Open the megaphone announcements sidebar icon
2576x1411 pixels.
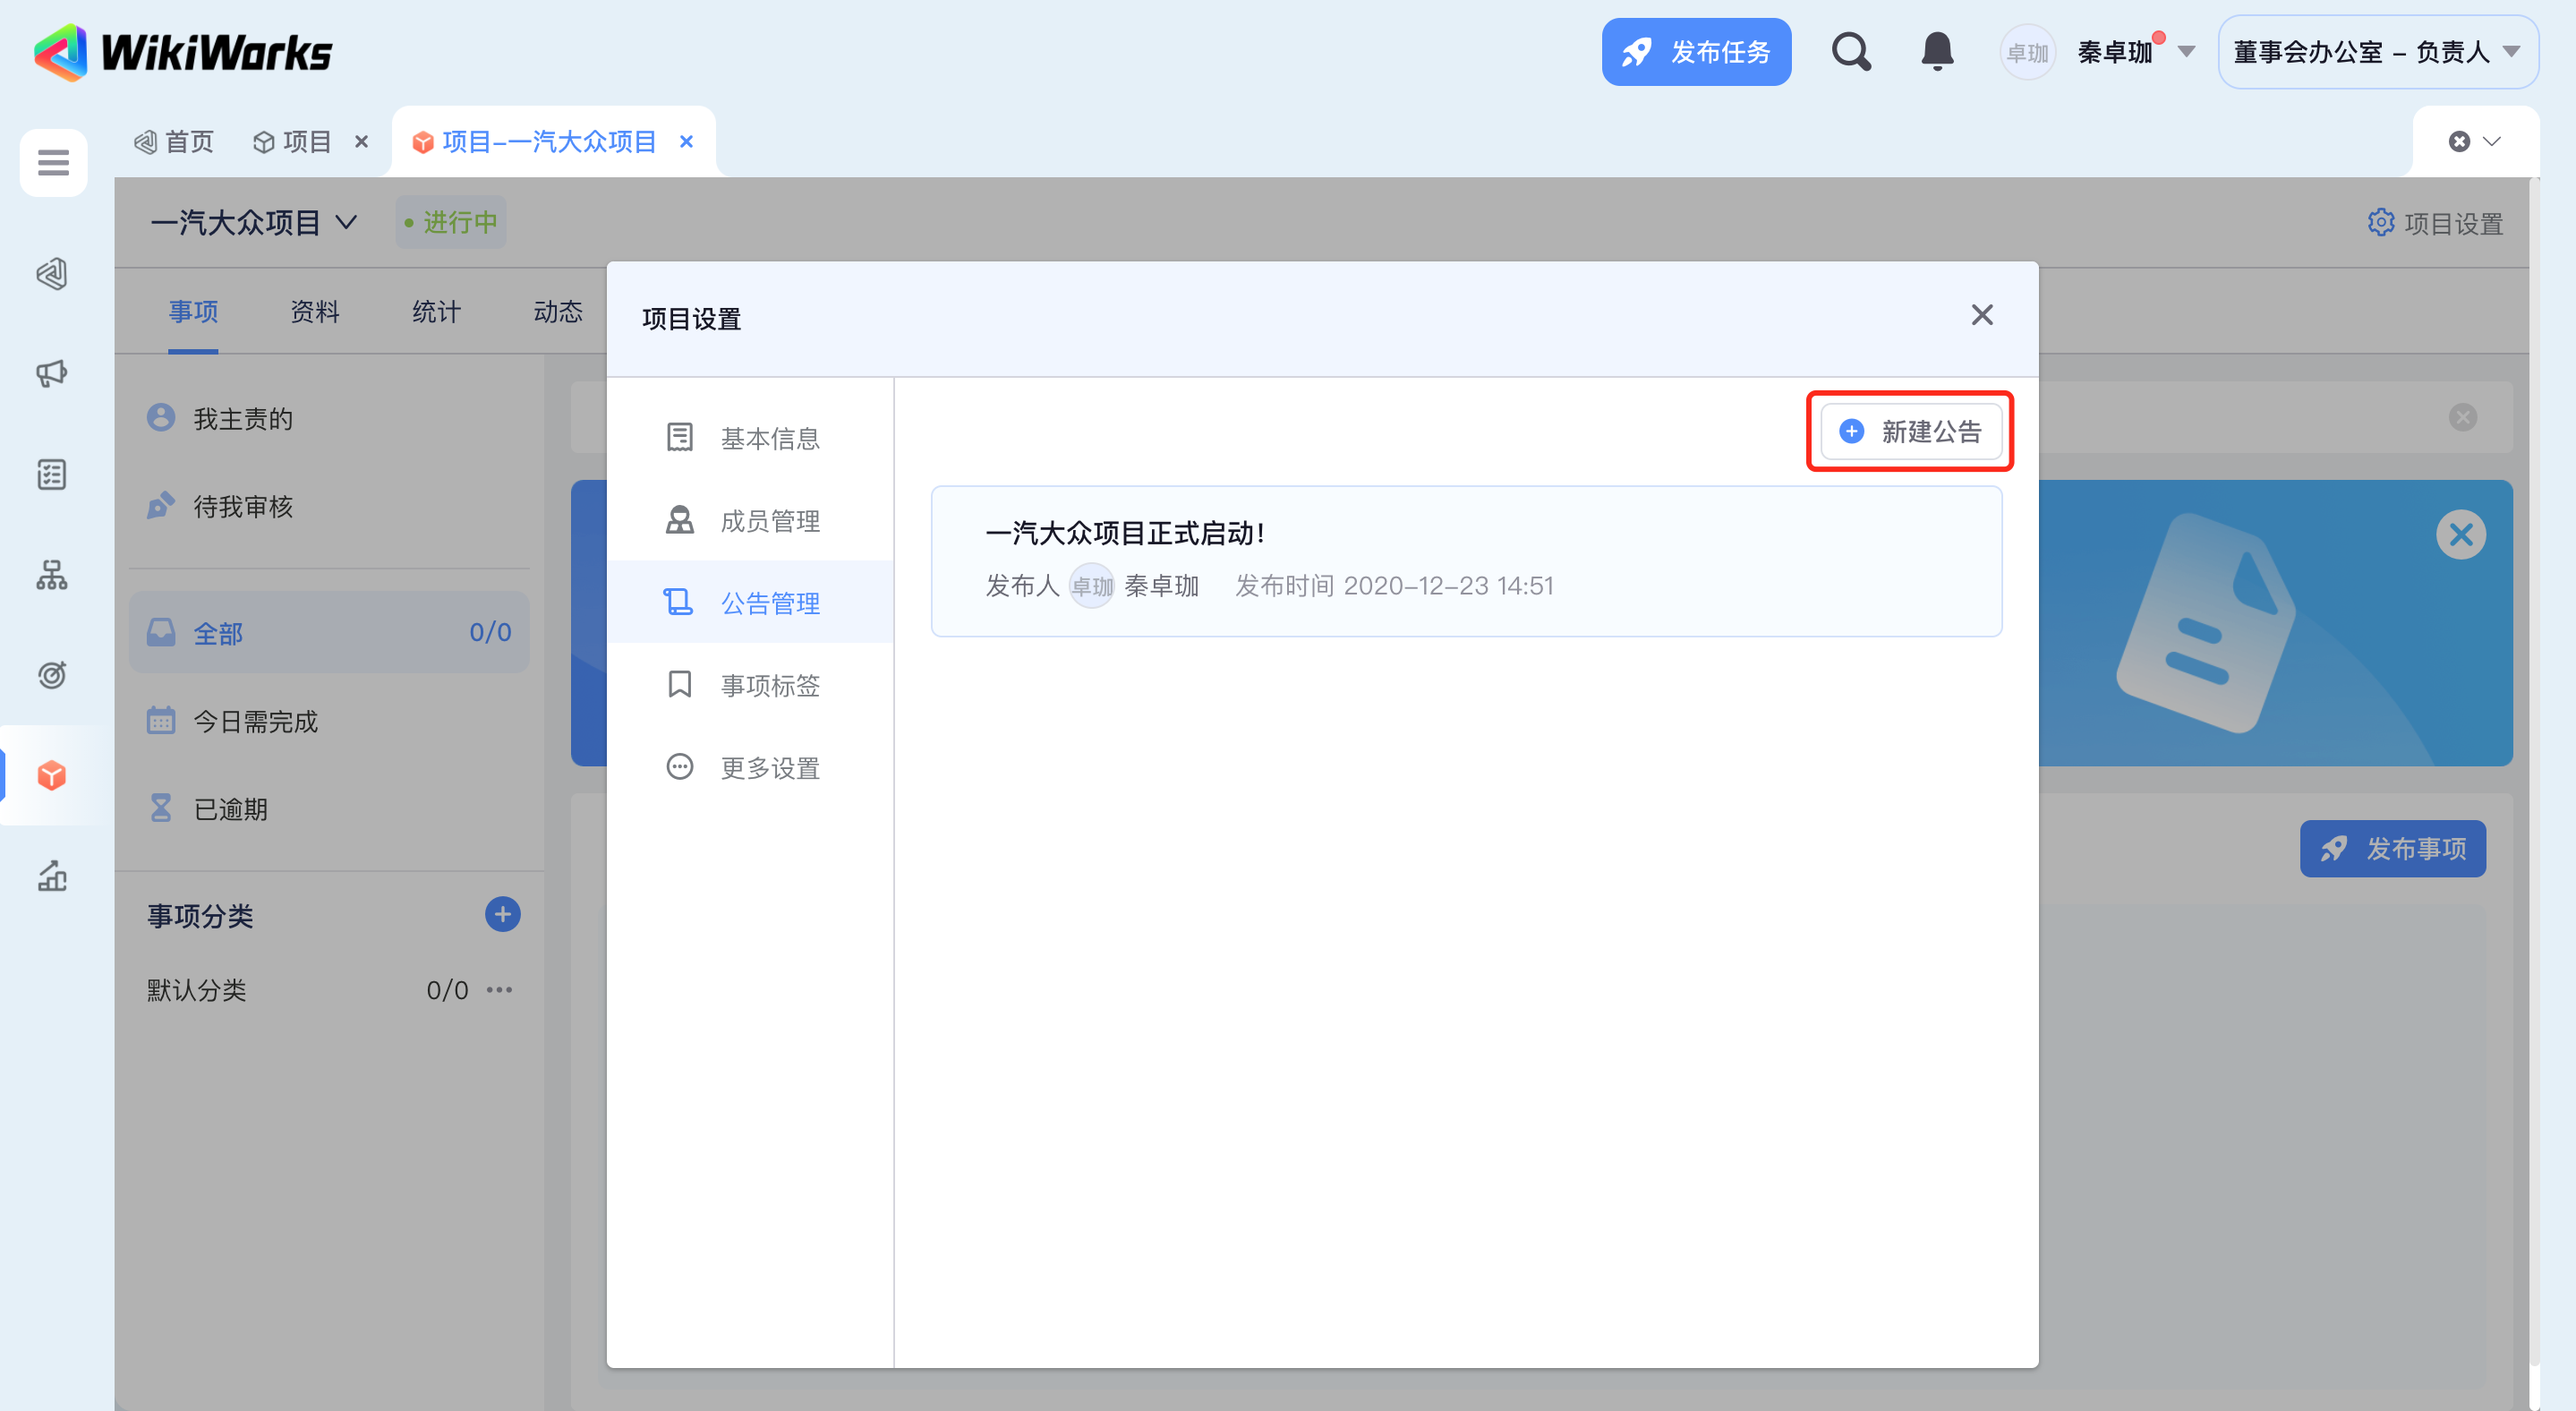52,374
